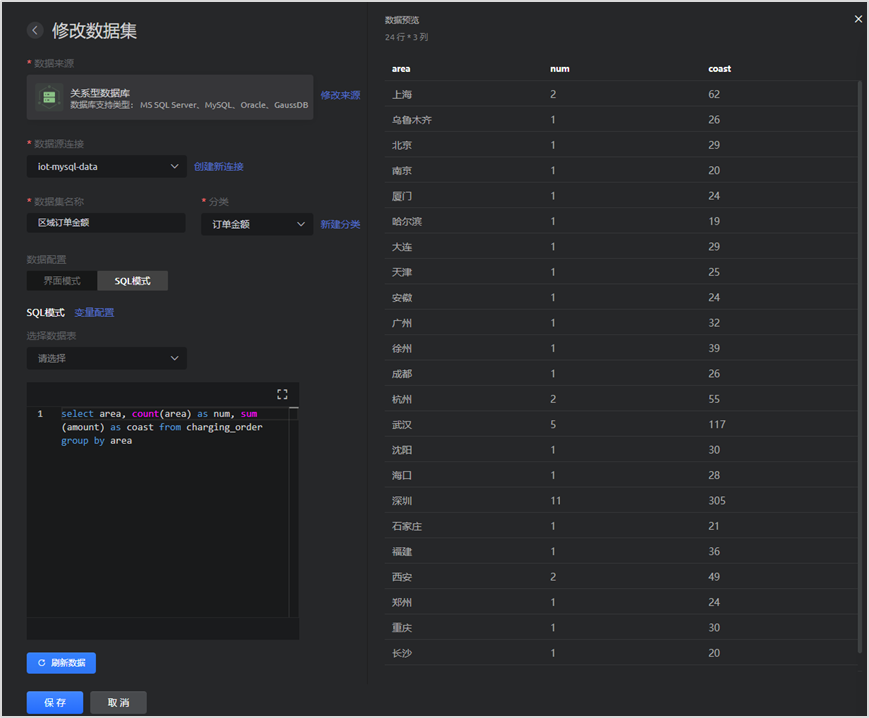This screenshot has width=869, height=718.
Task: Click the 刷新数据 button
Action: tap(61, 663)
